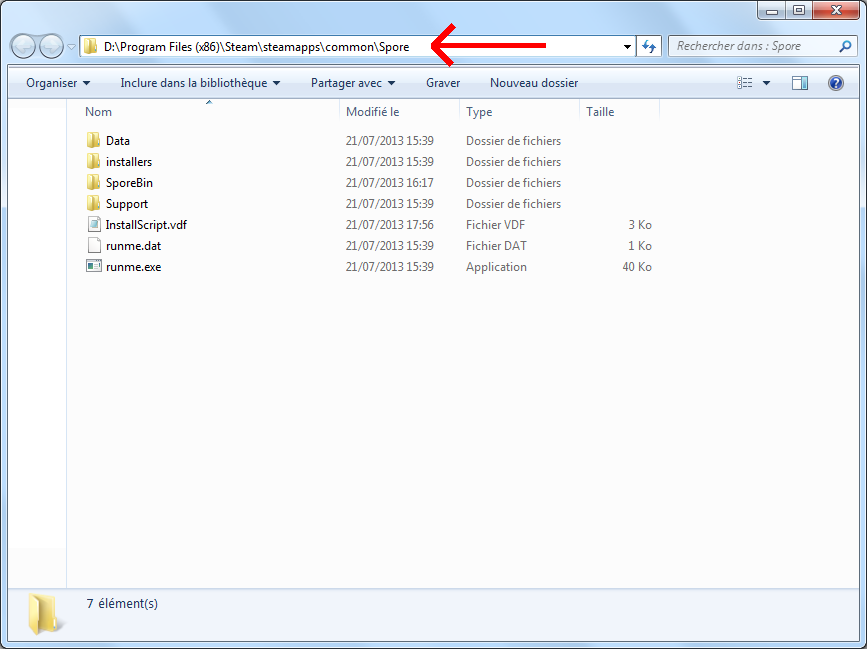Select the Support folder icon
867x649 pixels.
coord(93,203)
